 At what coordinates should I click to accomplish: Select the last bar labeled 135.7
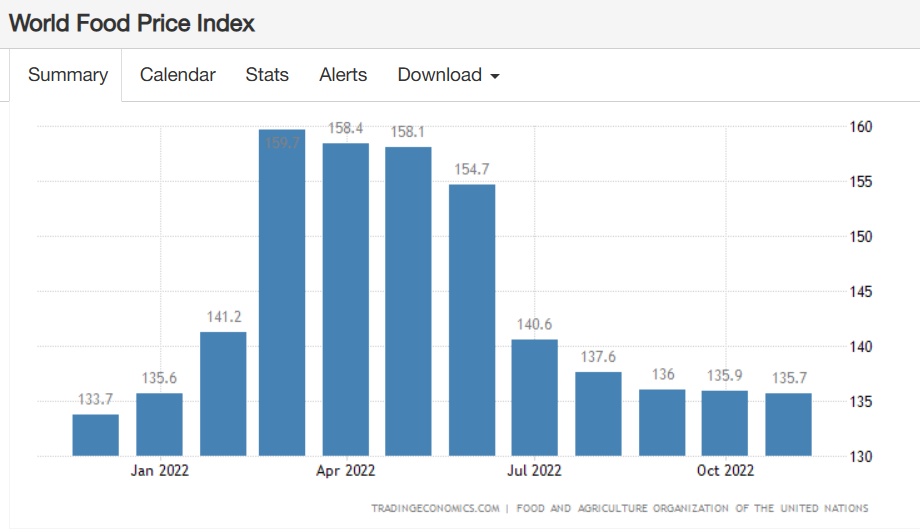click(x=788, y=424)
